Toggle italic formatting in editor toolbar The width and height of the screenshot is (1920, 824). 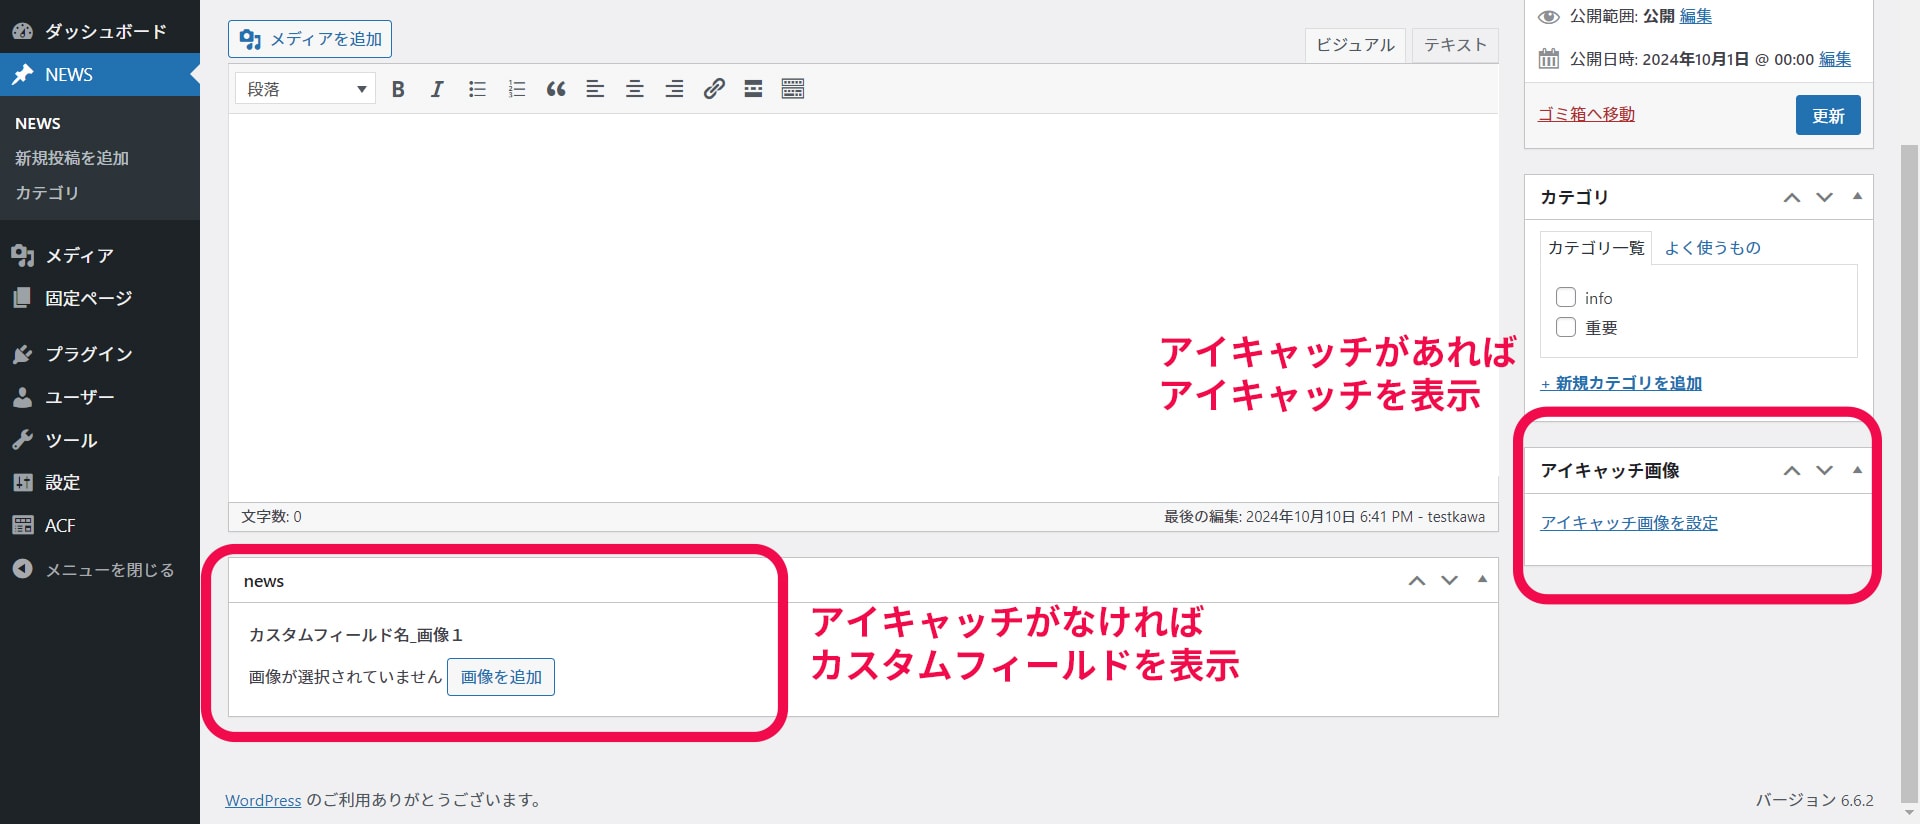click(437, 89)
